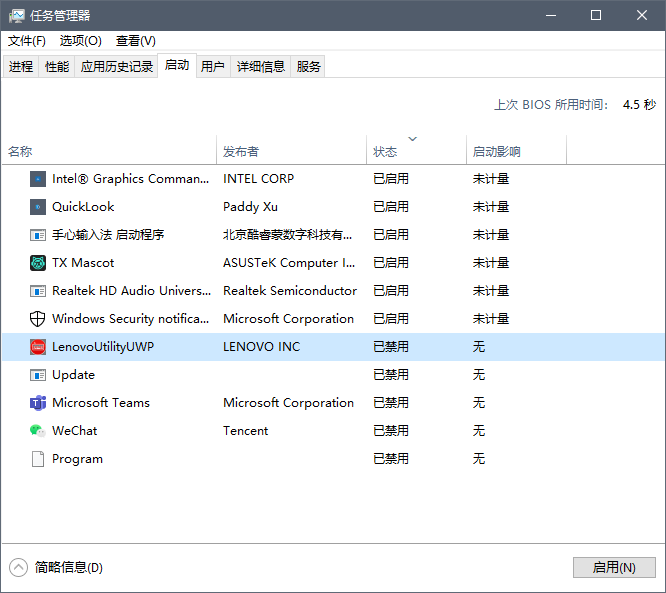Select the QuickLook app icon
Image resolution: width=666 pixels, height=593 pixels.
pos(38,207)
